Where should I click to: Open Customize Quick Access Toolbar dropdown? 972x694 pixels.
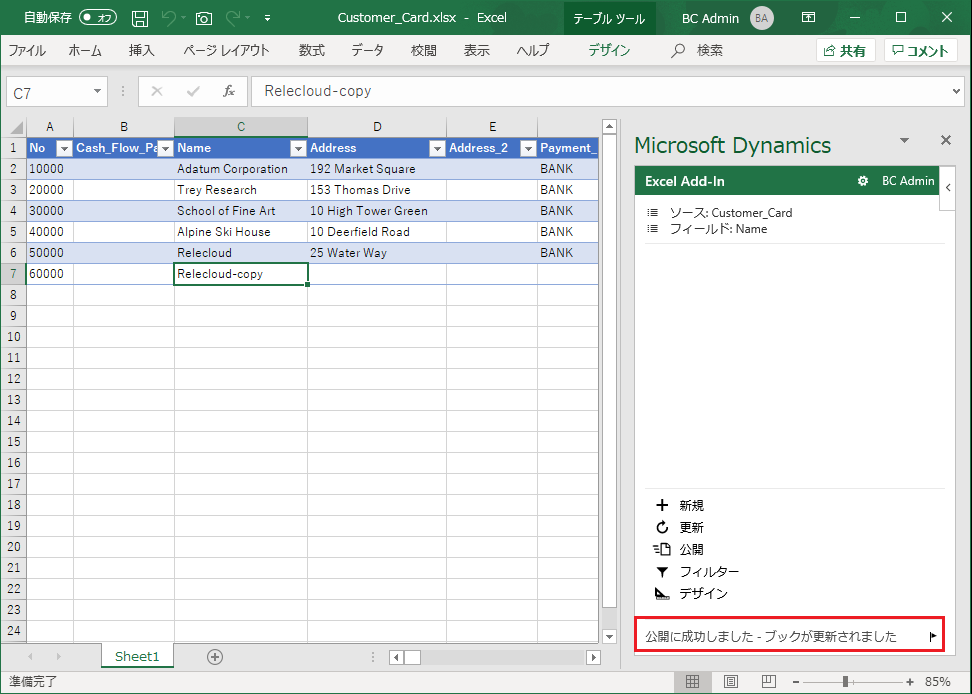point(267,18)
